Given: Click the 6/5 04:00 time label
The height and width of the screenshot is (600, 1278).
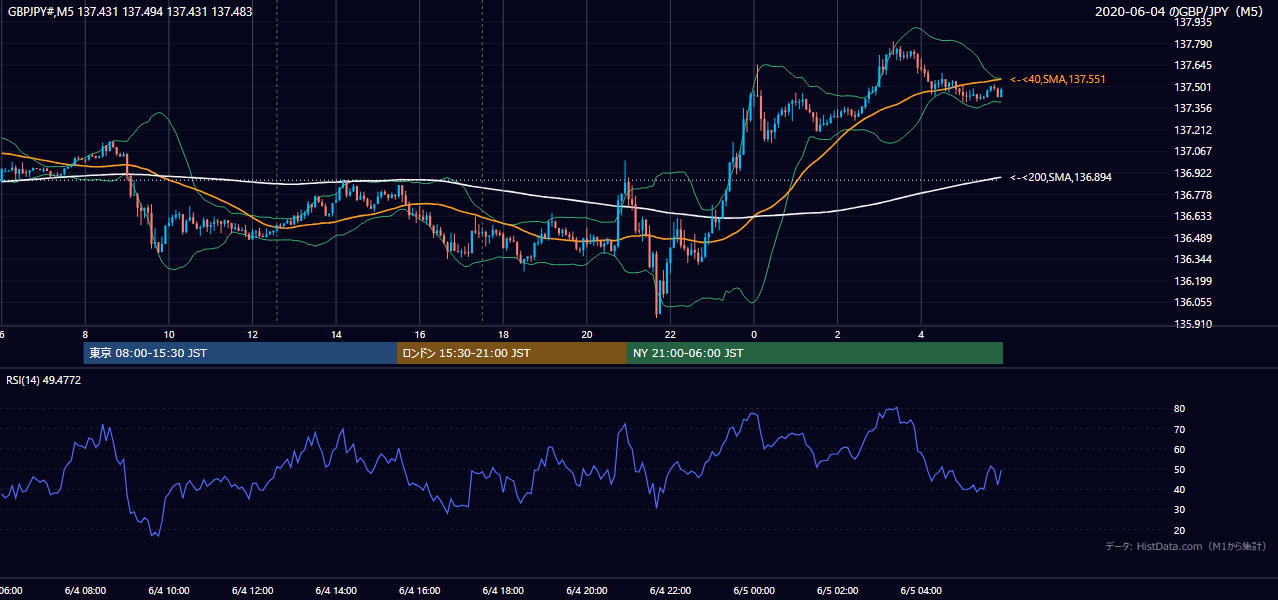Looking at the screenshot, I should pos(921,590).
